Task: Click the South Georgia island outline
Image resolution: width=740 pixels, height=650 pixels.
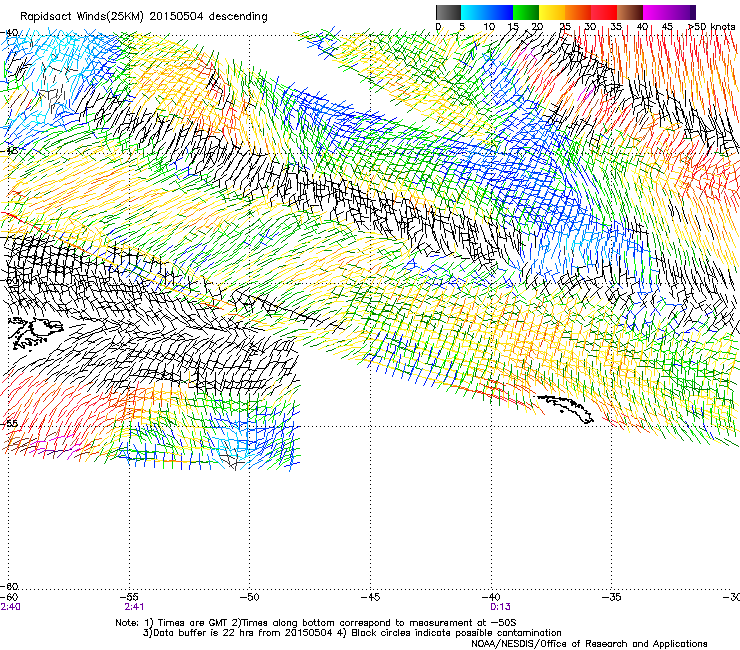Action: tap(565, 409)
